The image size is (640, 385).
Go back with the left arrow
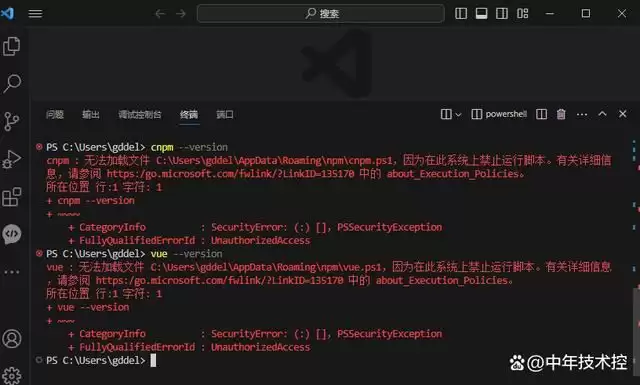coord(160,13)
